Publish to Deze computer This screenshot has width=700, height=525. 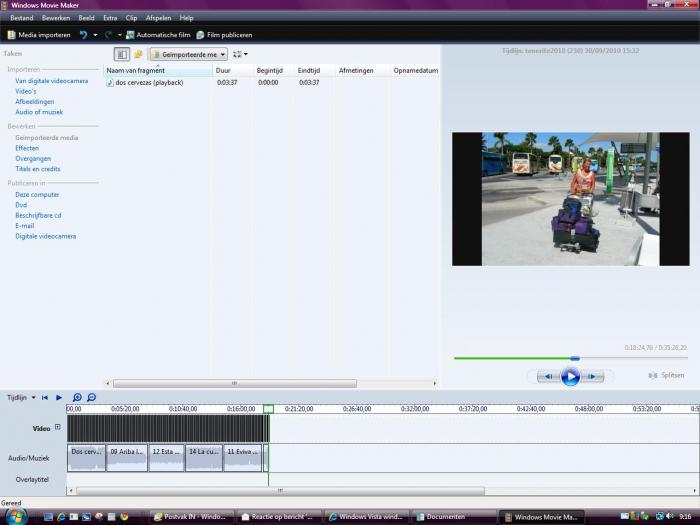pos(37,195)
